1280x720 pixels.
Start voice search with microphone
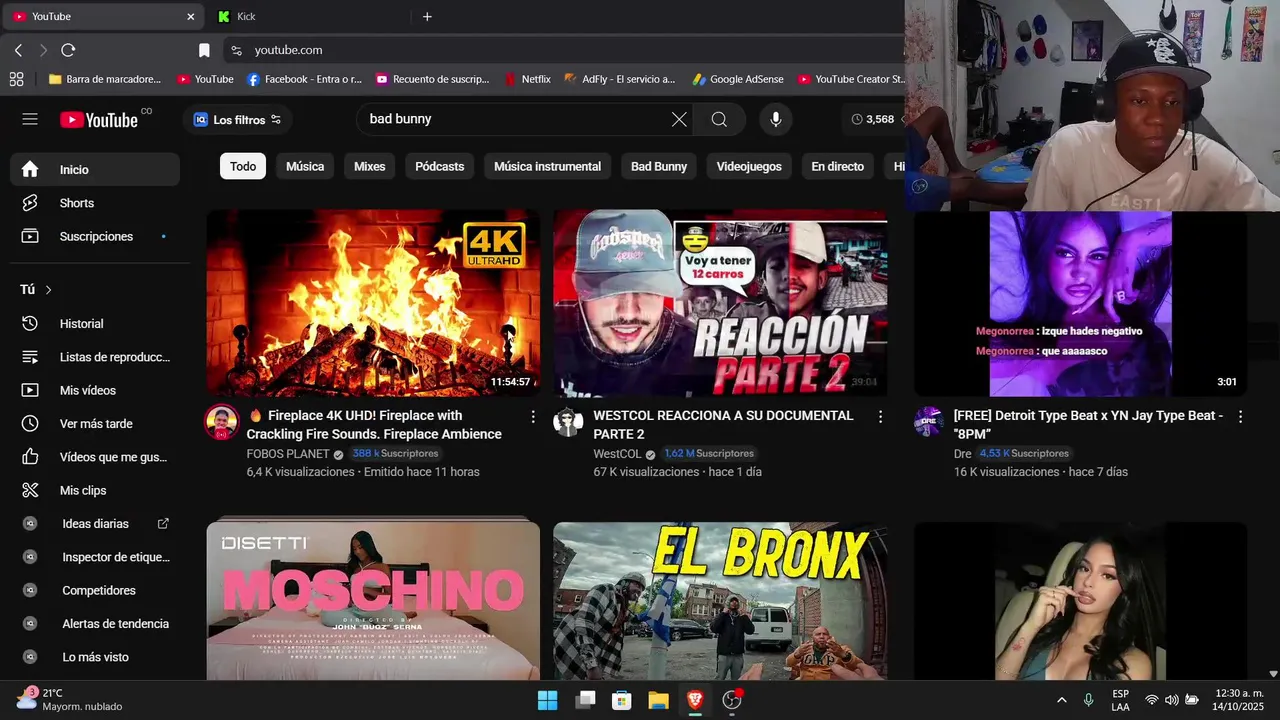(775, 119)
